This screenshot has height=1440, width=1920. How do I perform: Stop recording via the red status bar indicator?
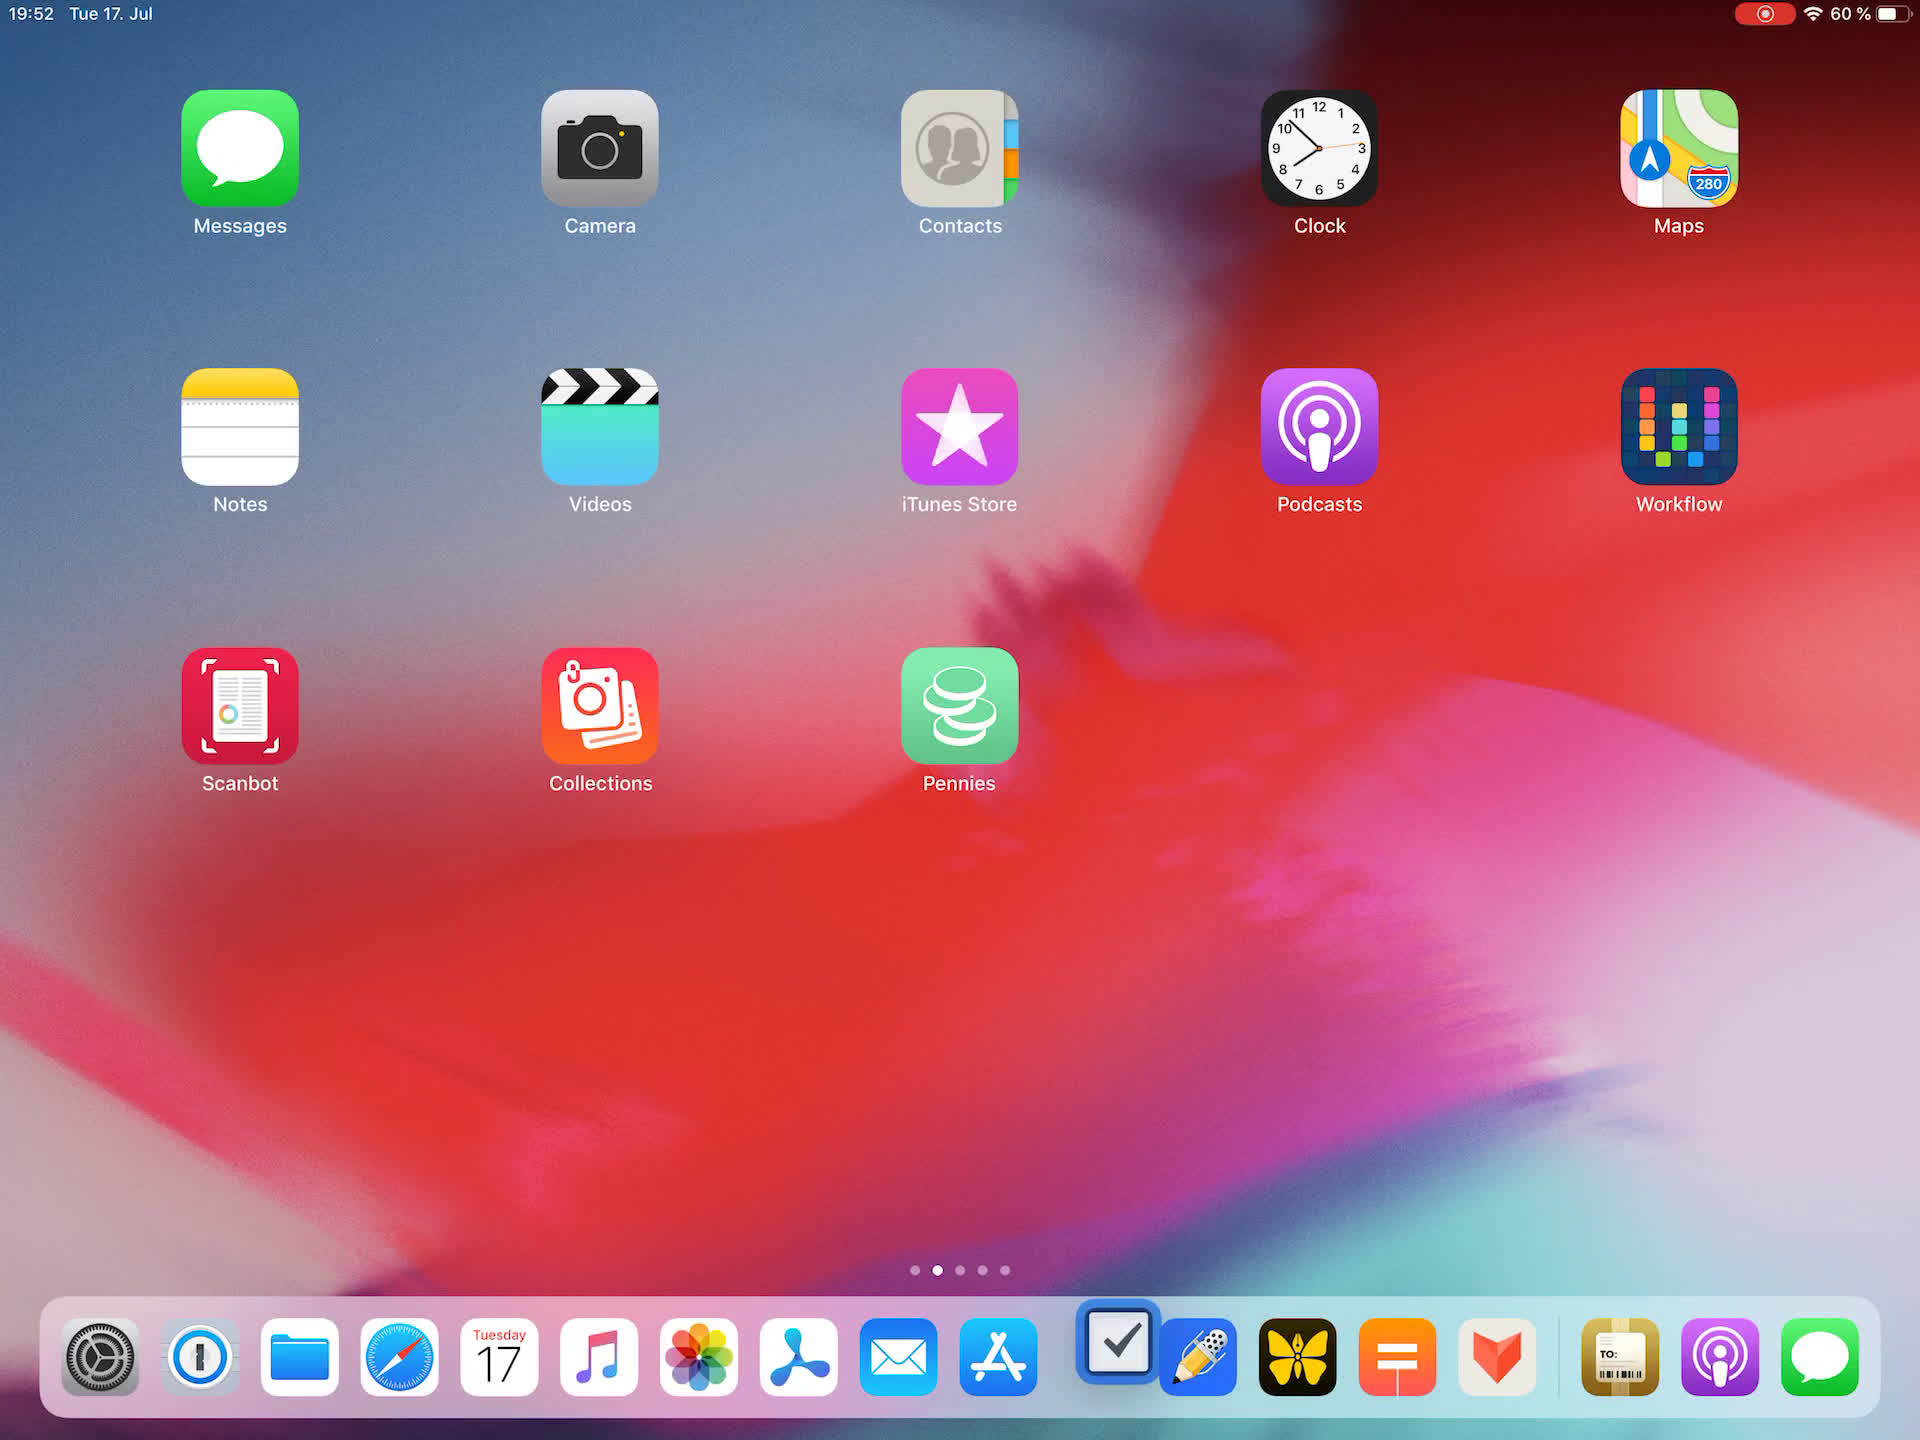click(x=1764, y=14)
